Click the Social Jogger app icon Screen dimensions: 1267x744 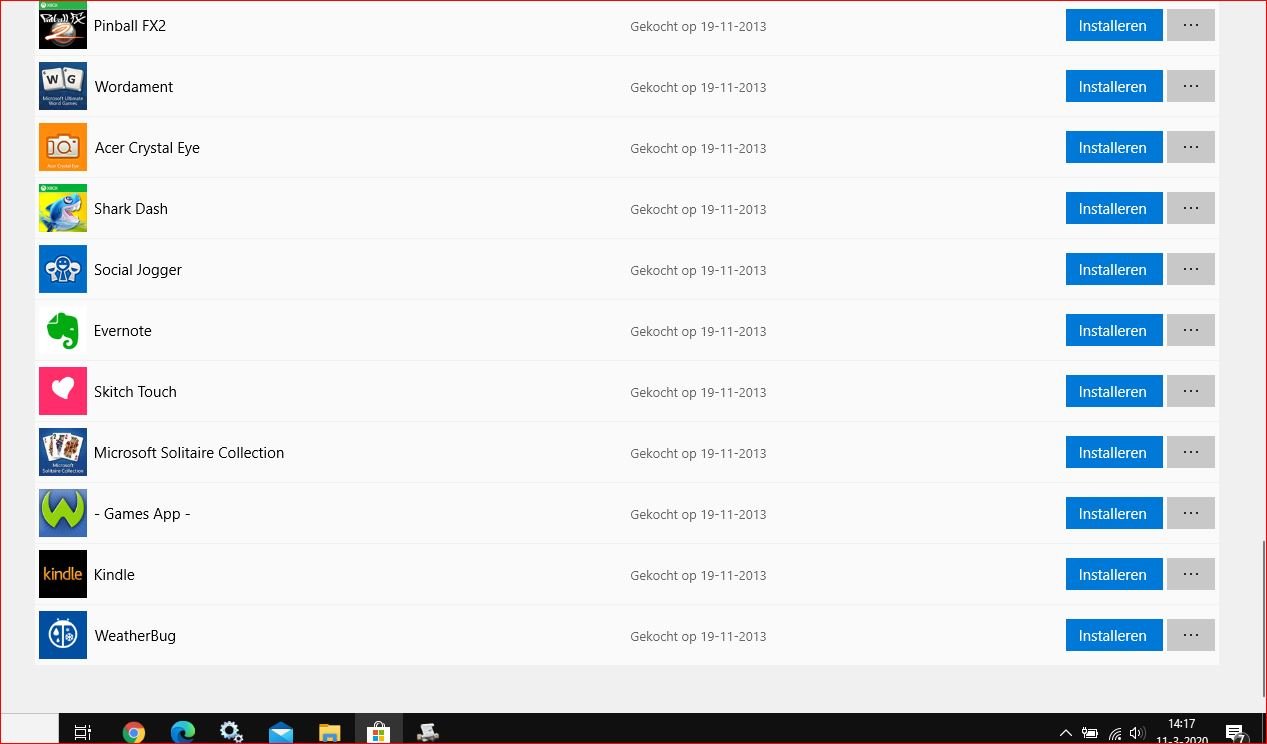point(63,269)
